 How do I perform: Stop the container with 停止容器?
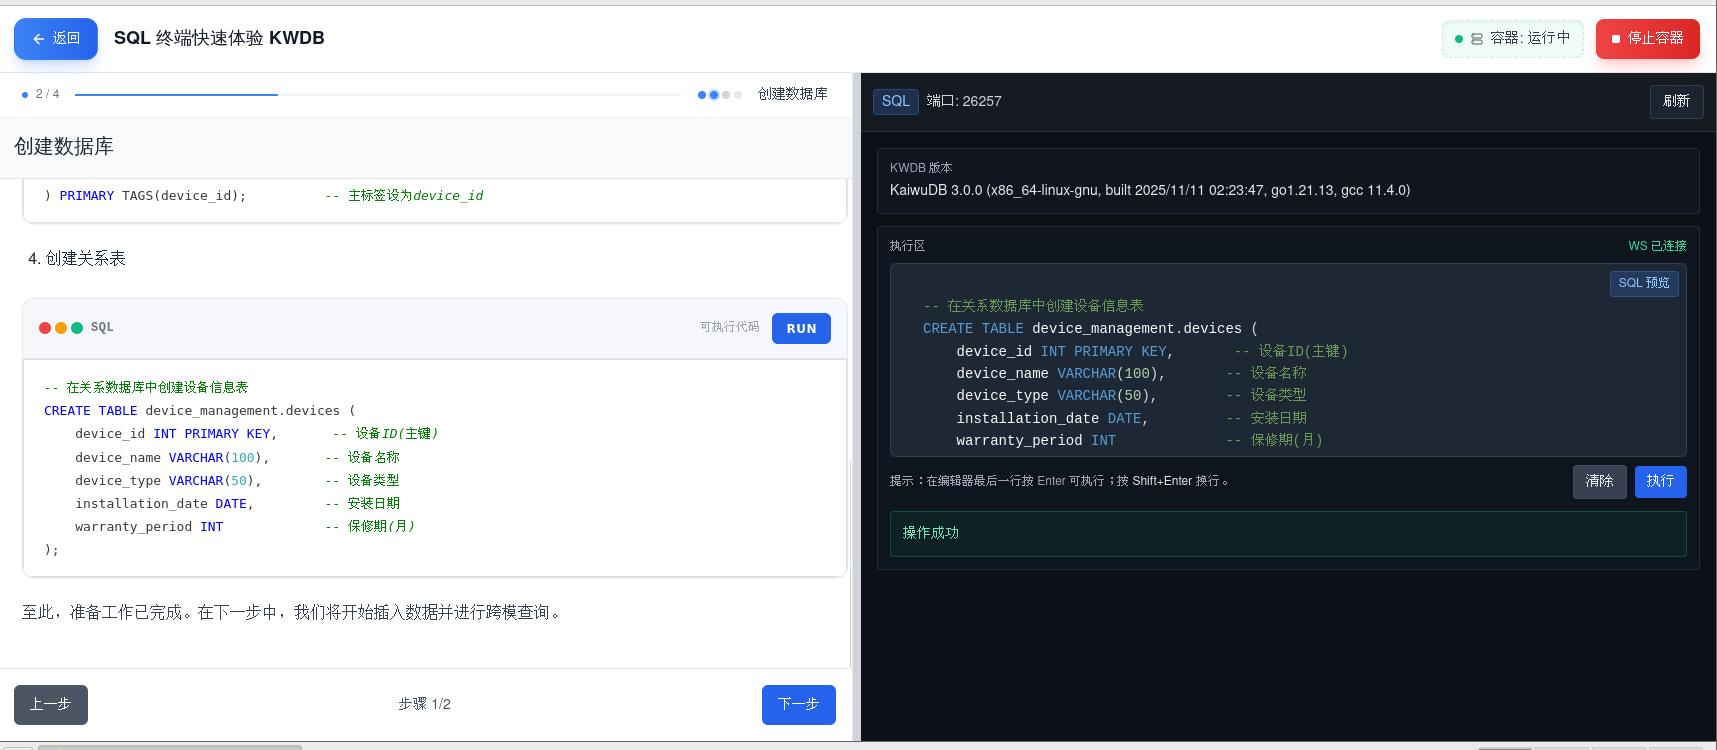point(1647,39)
